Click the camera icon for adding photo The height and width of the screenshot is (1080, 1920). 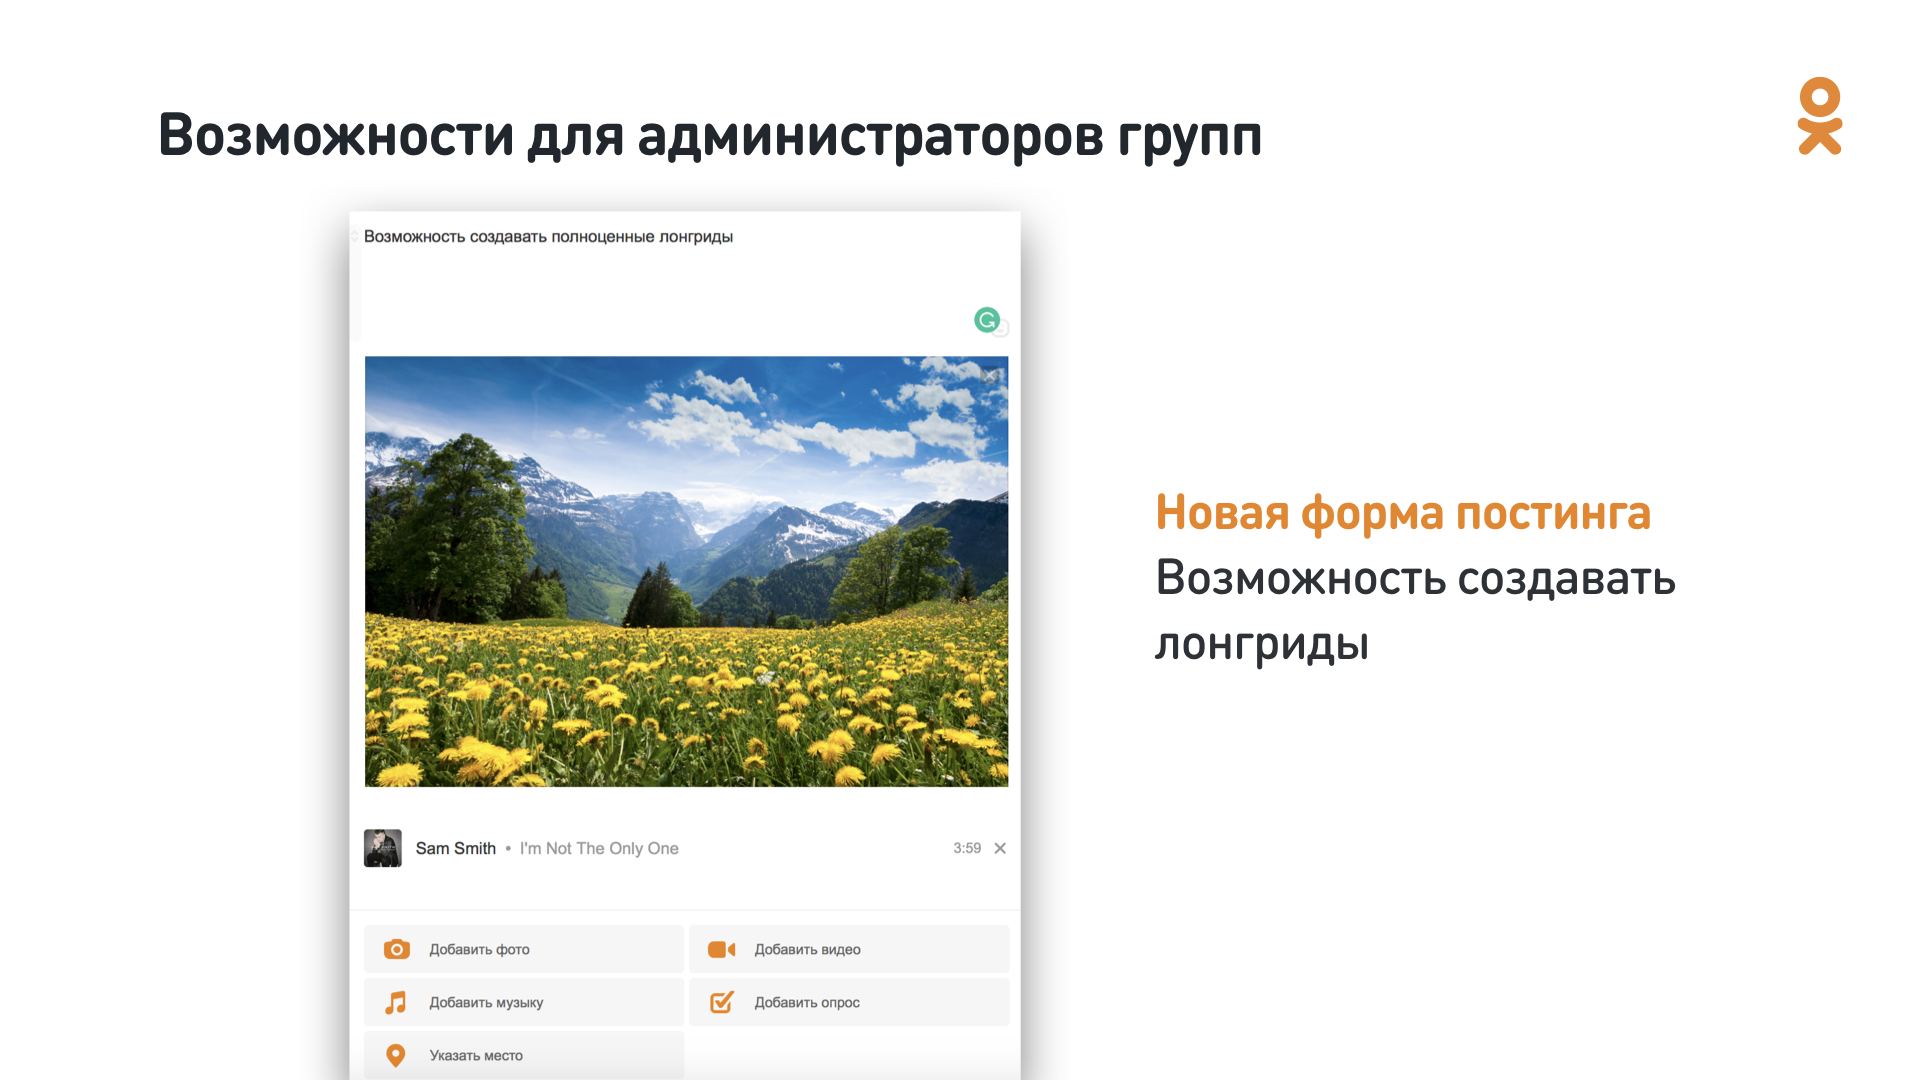coord(397,949)
